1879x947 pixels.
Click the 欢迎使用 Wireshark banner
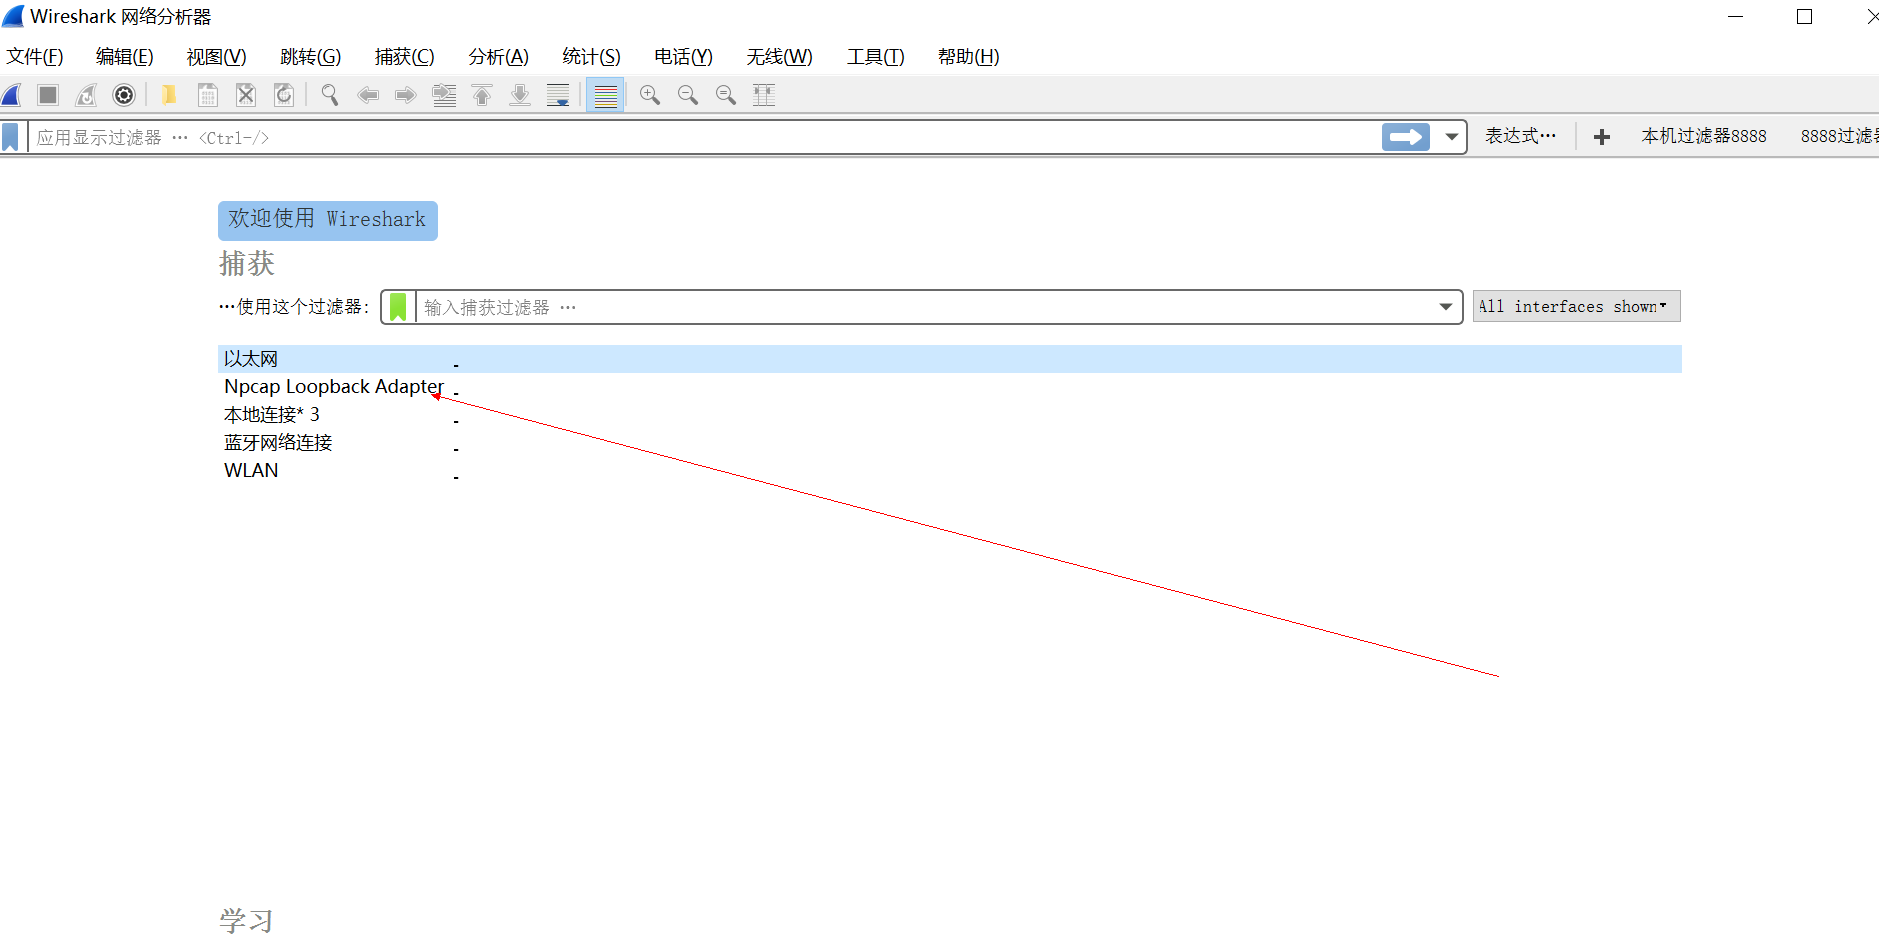coord(328,220)
